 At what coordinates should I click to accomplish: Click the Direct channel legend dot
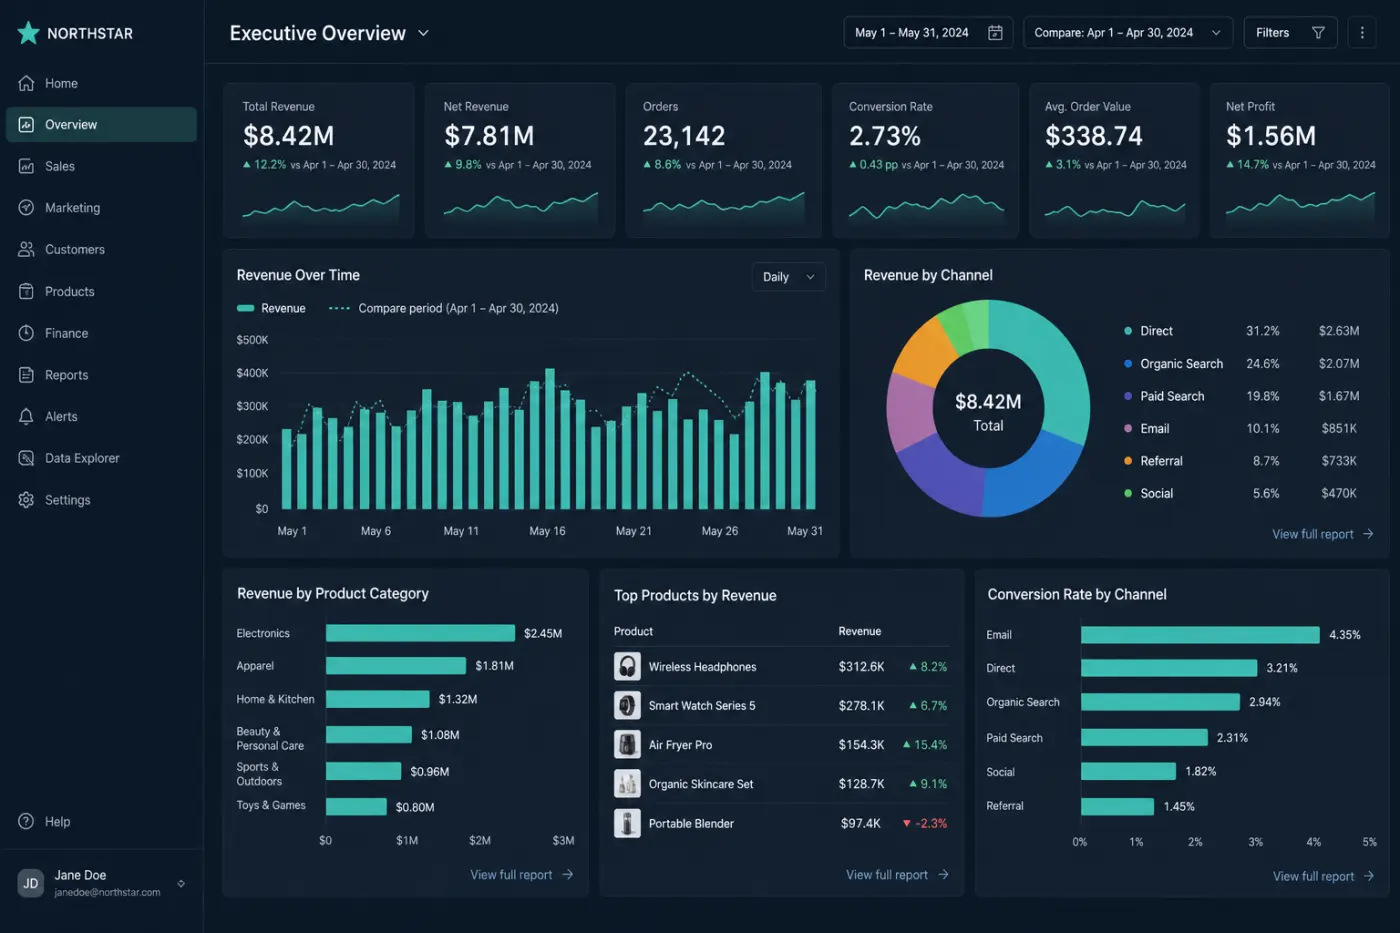[x=1128, y=331]
